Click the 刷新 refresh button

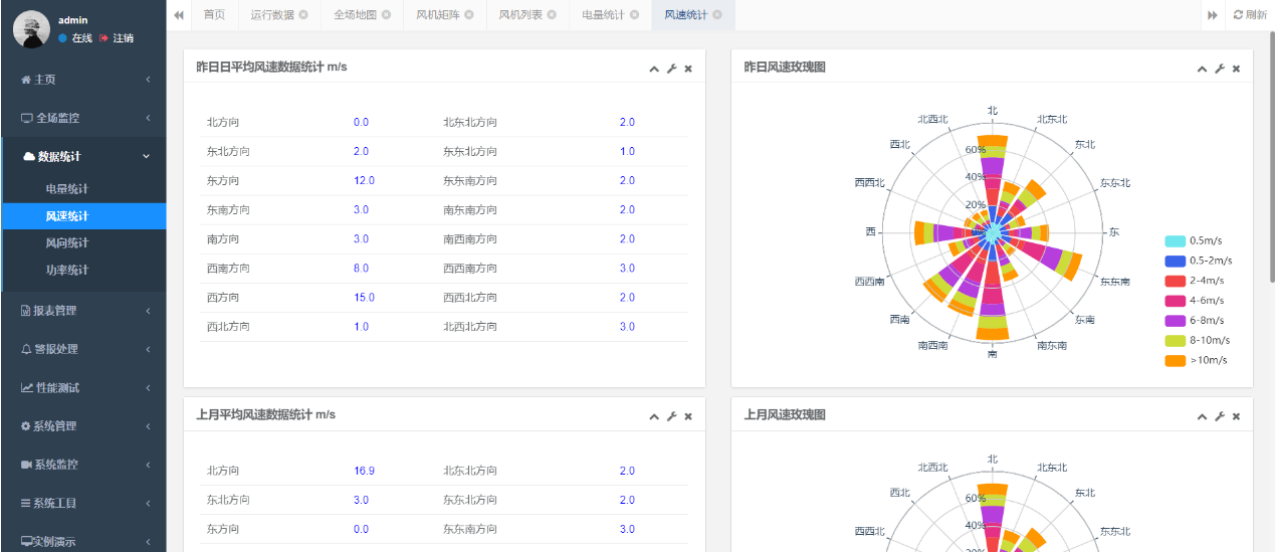(1250, 15)
